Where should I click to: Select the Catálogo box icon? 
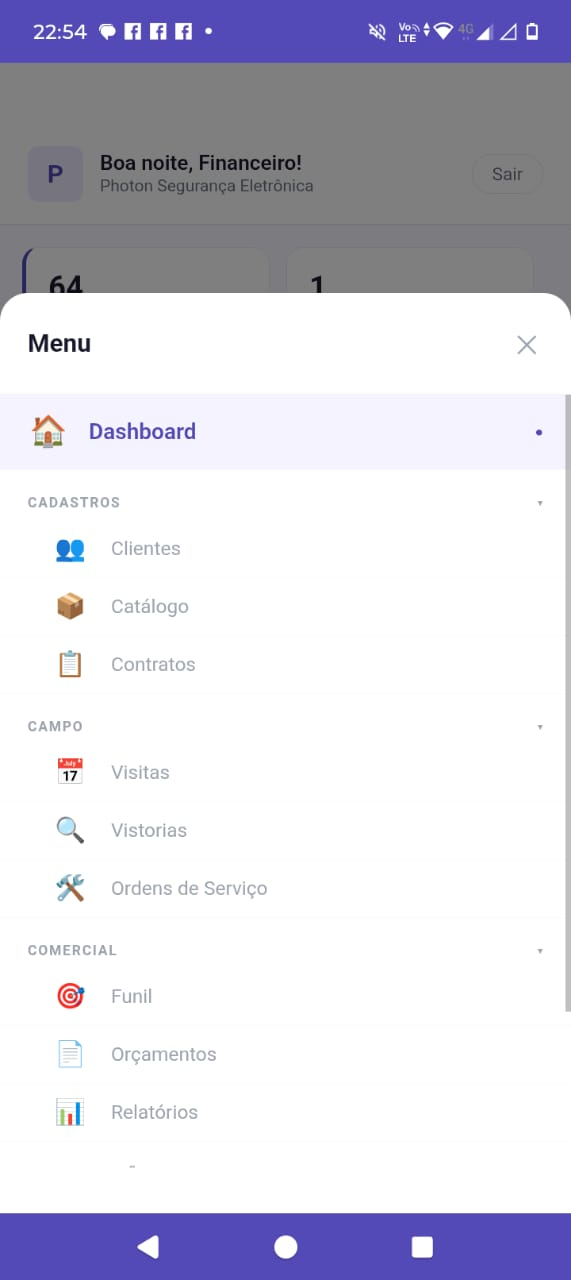click(x=70, y=606)
